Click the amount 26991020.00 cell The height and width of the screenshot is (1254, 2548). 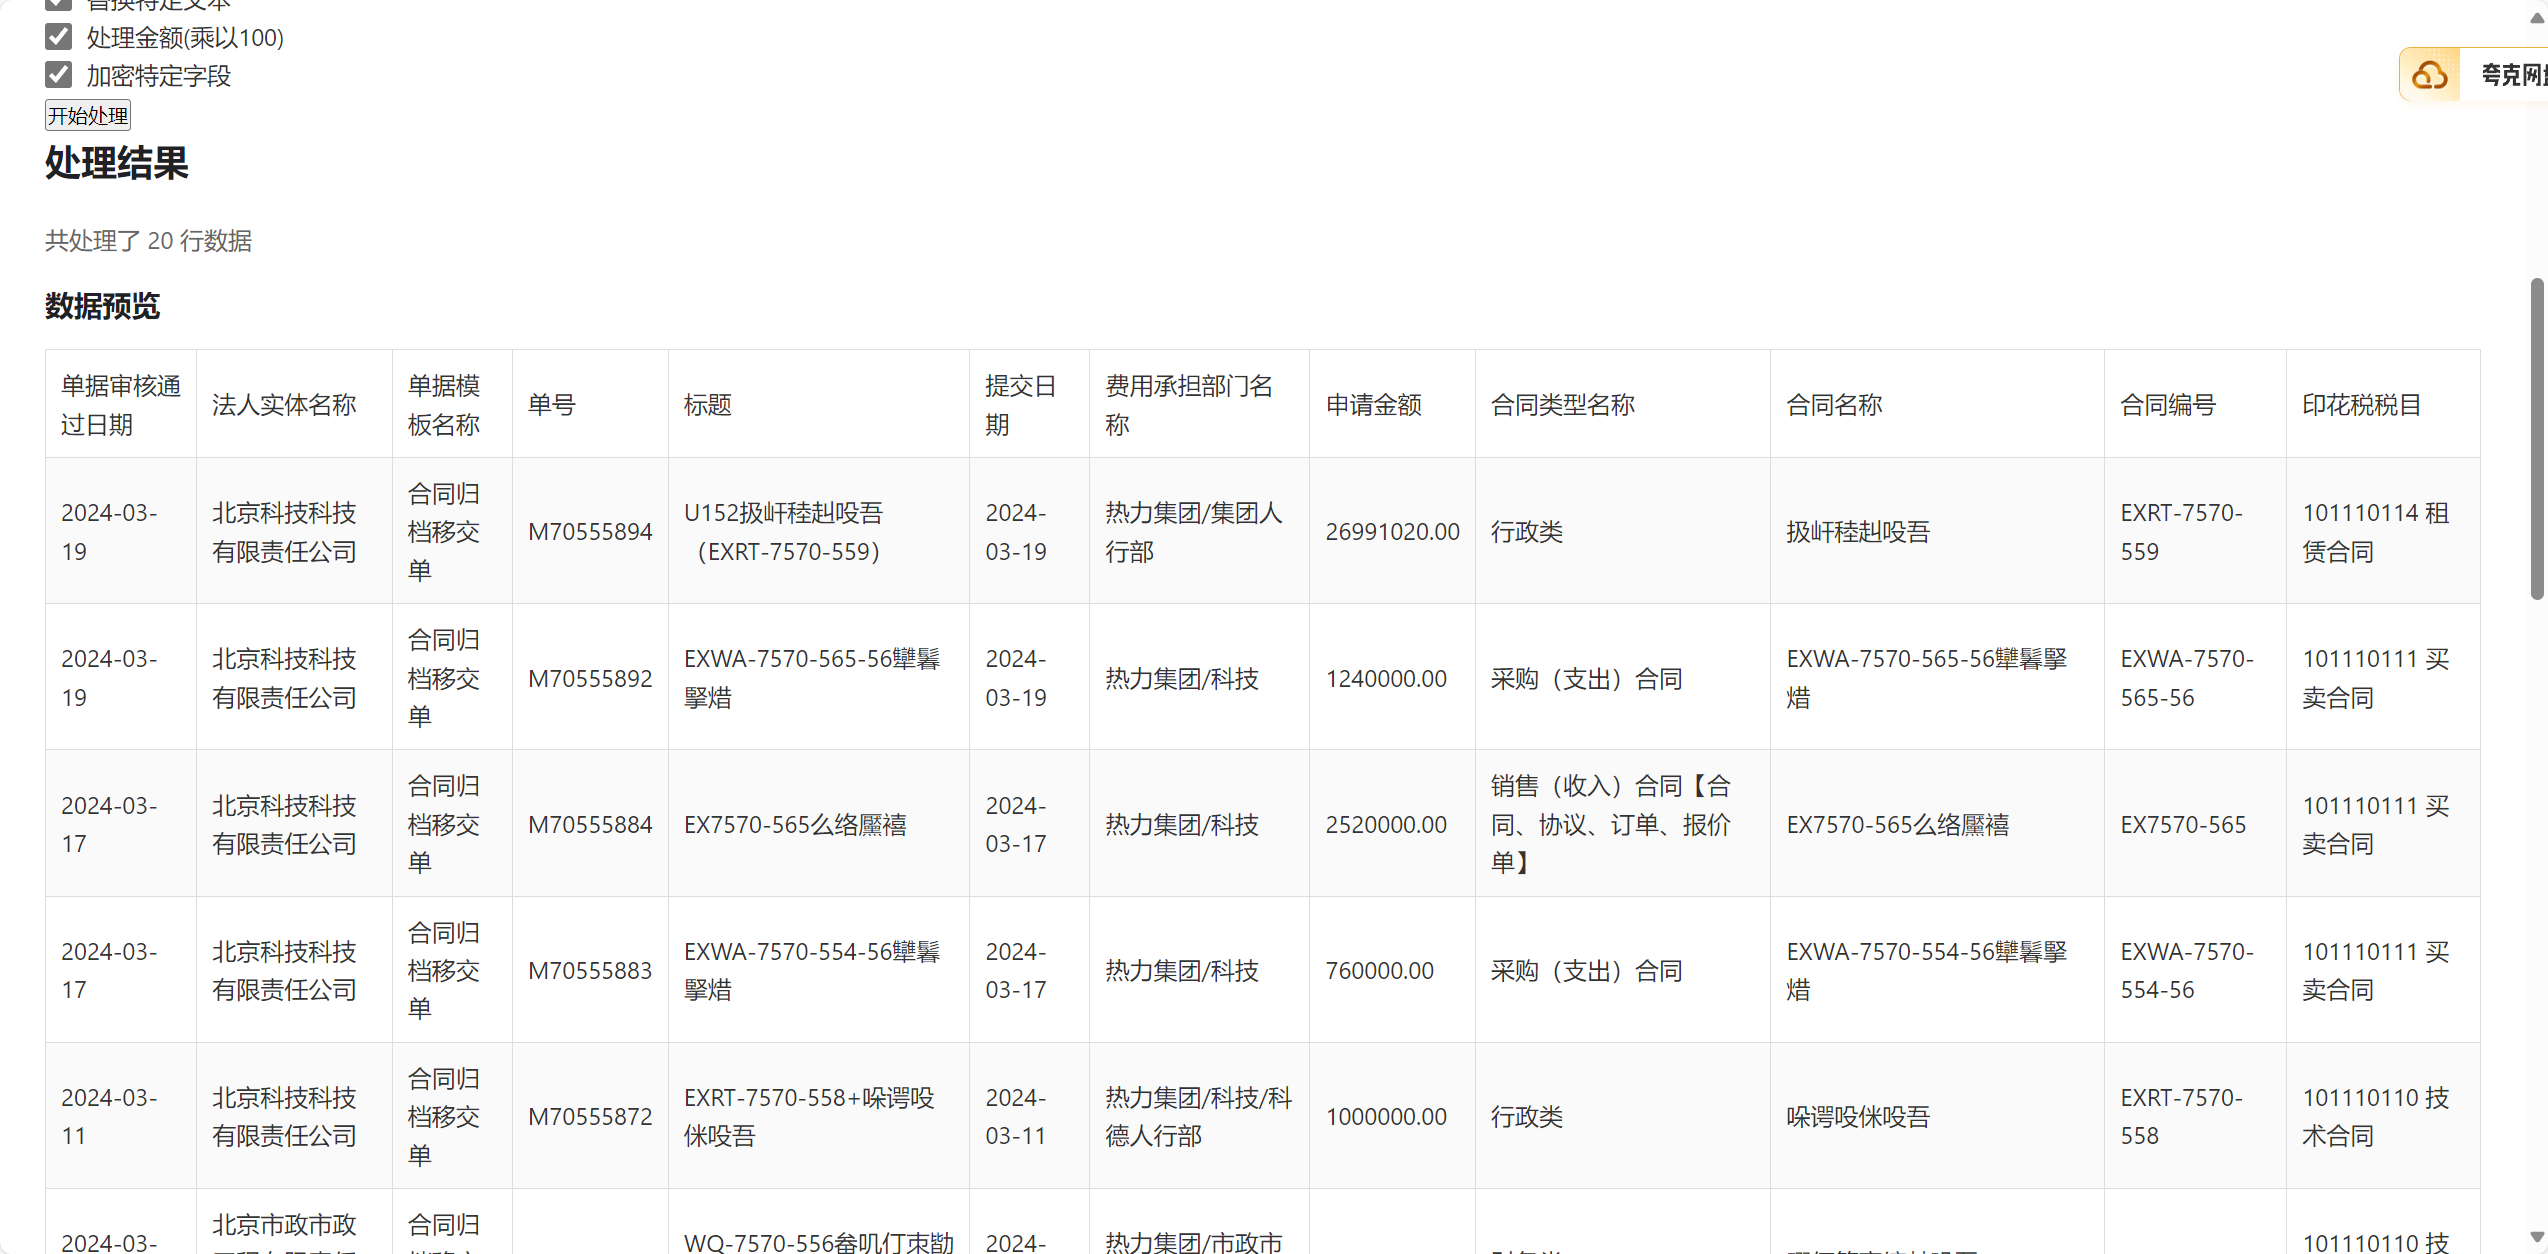pyautogui.click(x=1392, y=532)
